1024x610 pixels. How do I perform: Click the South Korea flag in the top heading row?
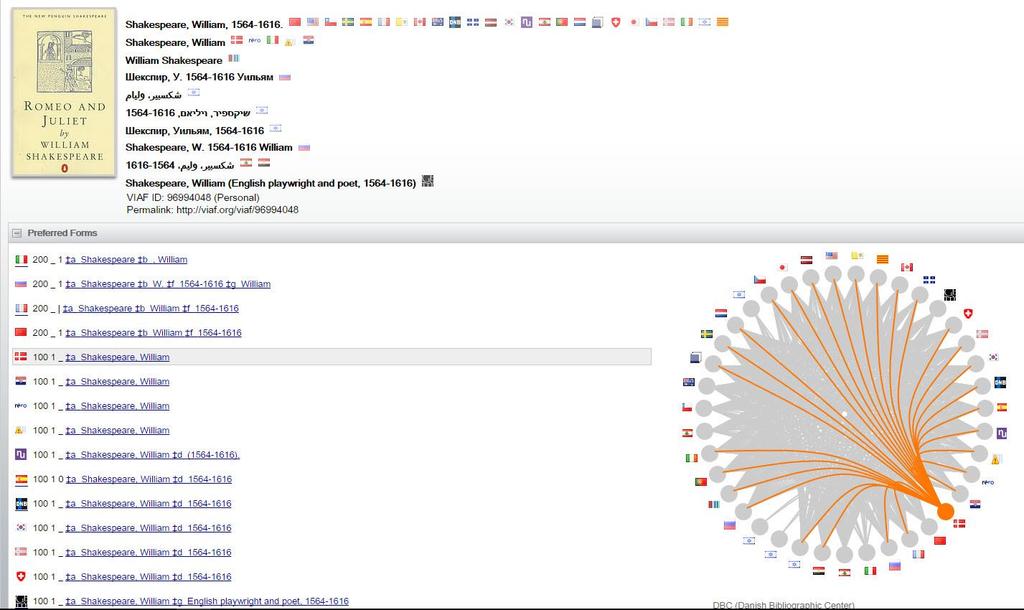pyautogui.click(x=509, y=22)
